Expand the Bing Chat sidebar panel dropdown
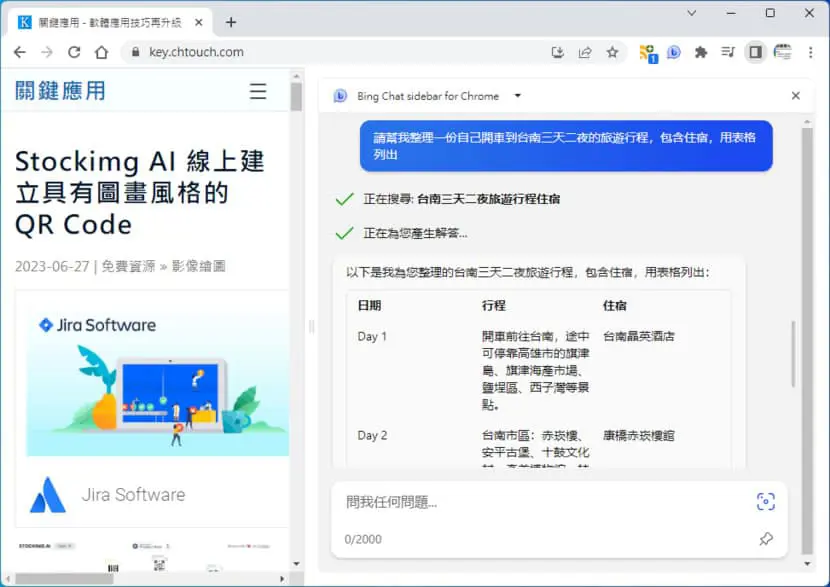 click(518, 96)
